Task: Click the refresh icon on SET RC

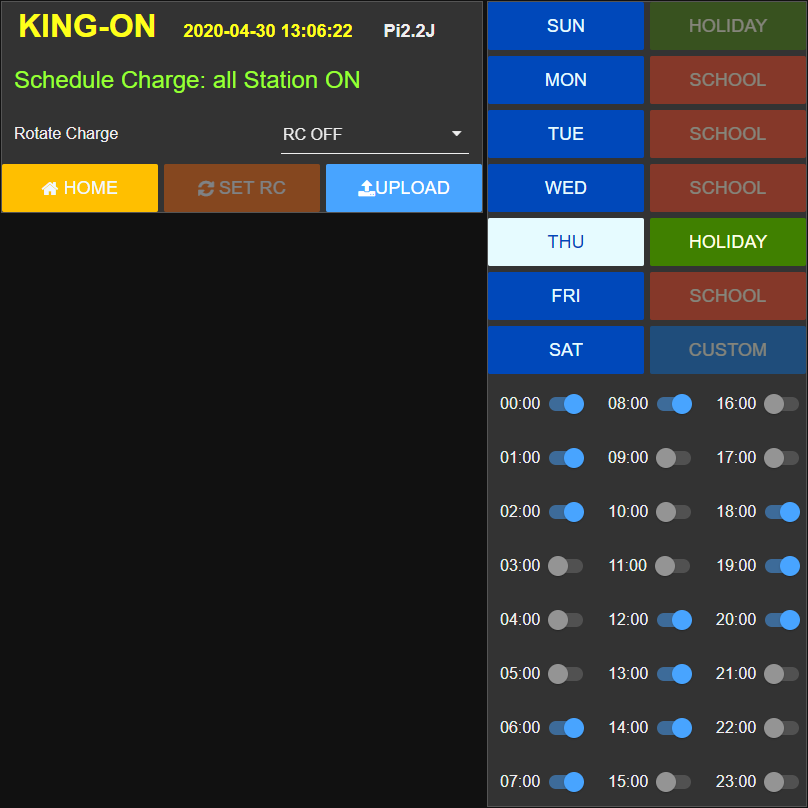Action: click(x=206, y=189)
